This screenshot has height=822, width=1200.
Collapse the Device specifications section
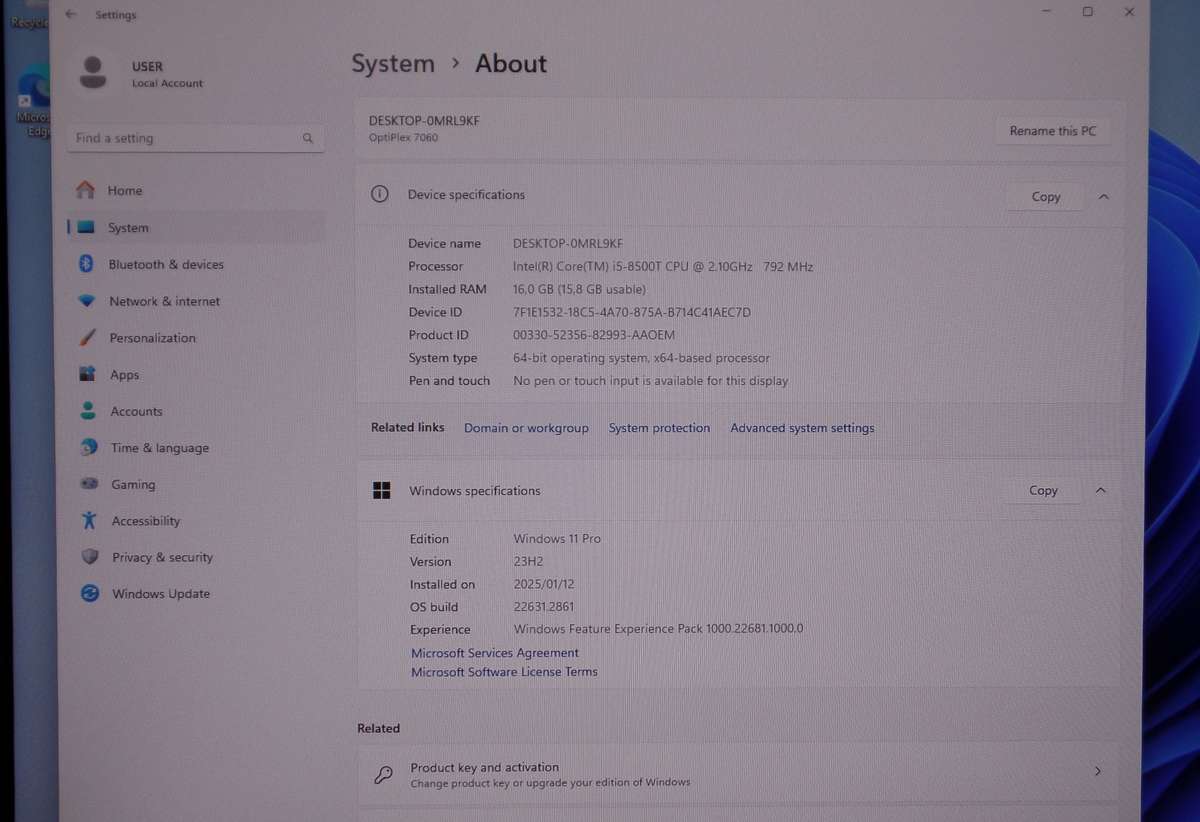pos(1103,197)
